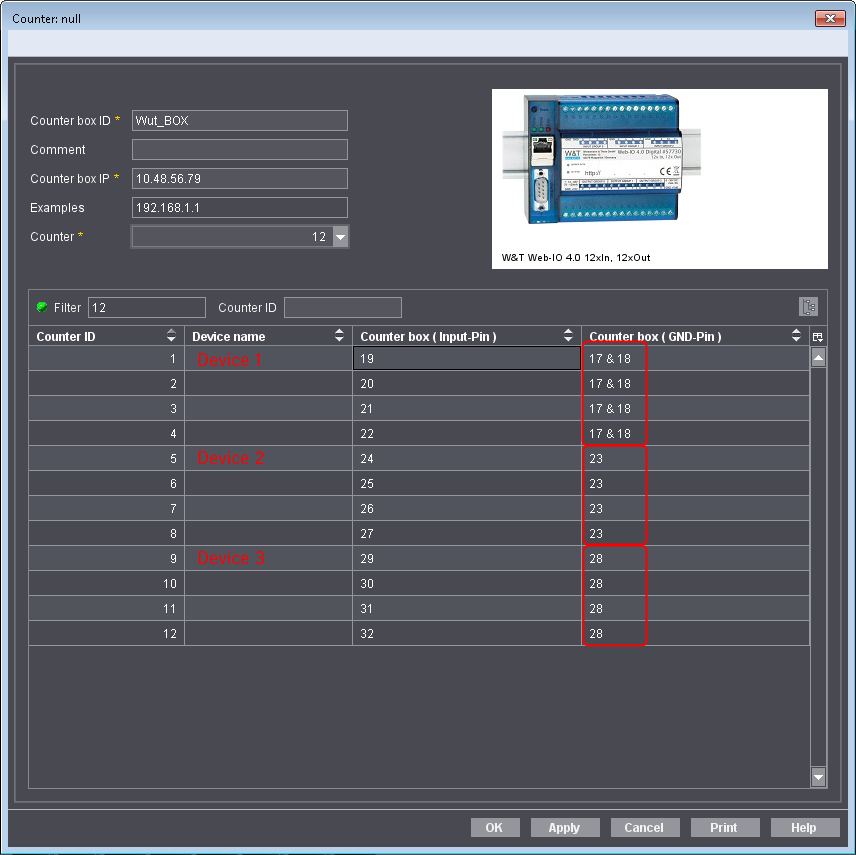This screenshot has width=856, height=855.
Task: Open Help from the dialog buttons
Action: coord(804,827)
